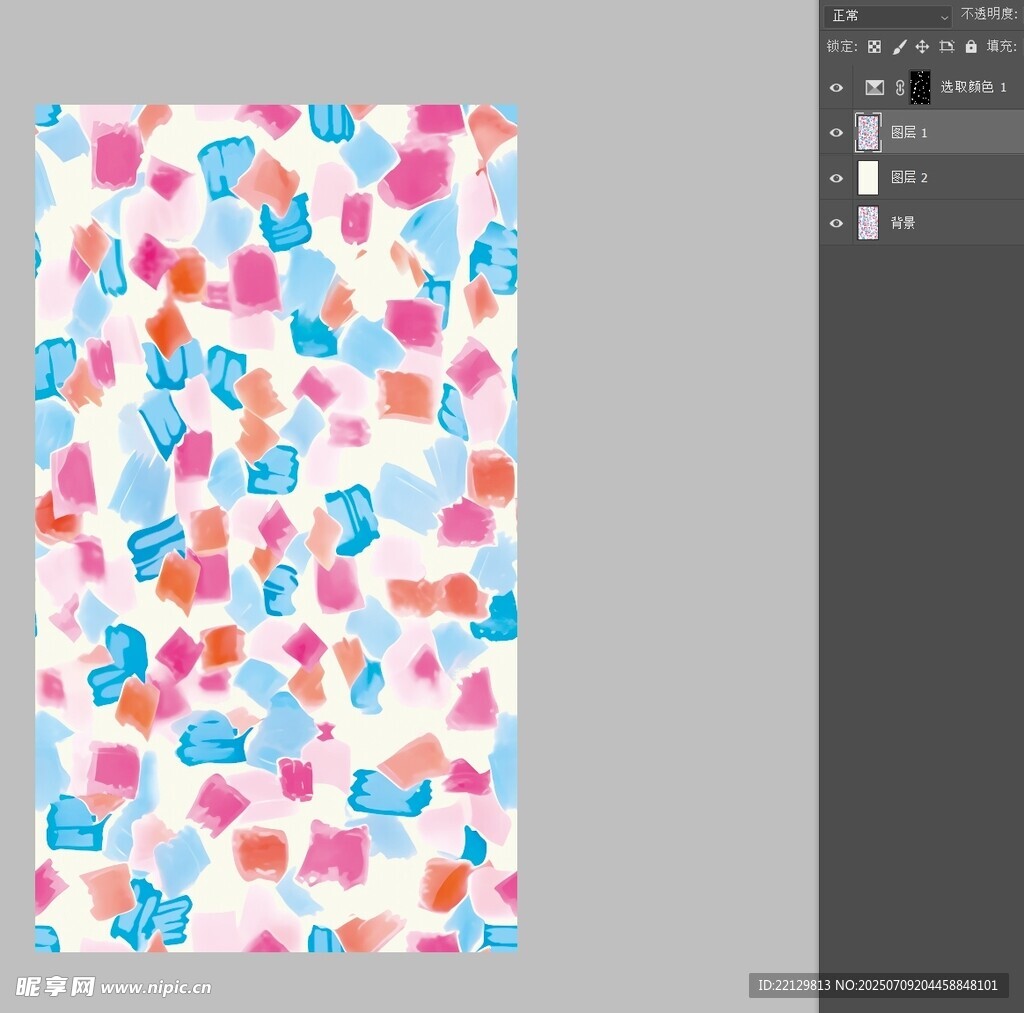The height and width of the screenshot is (1013, 1024).
Task: Select the 选取颜色 1 adjustment layer icon
Action: (x=875, y=88)
